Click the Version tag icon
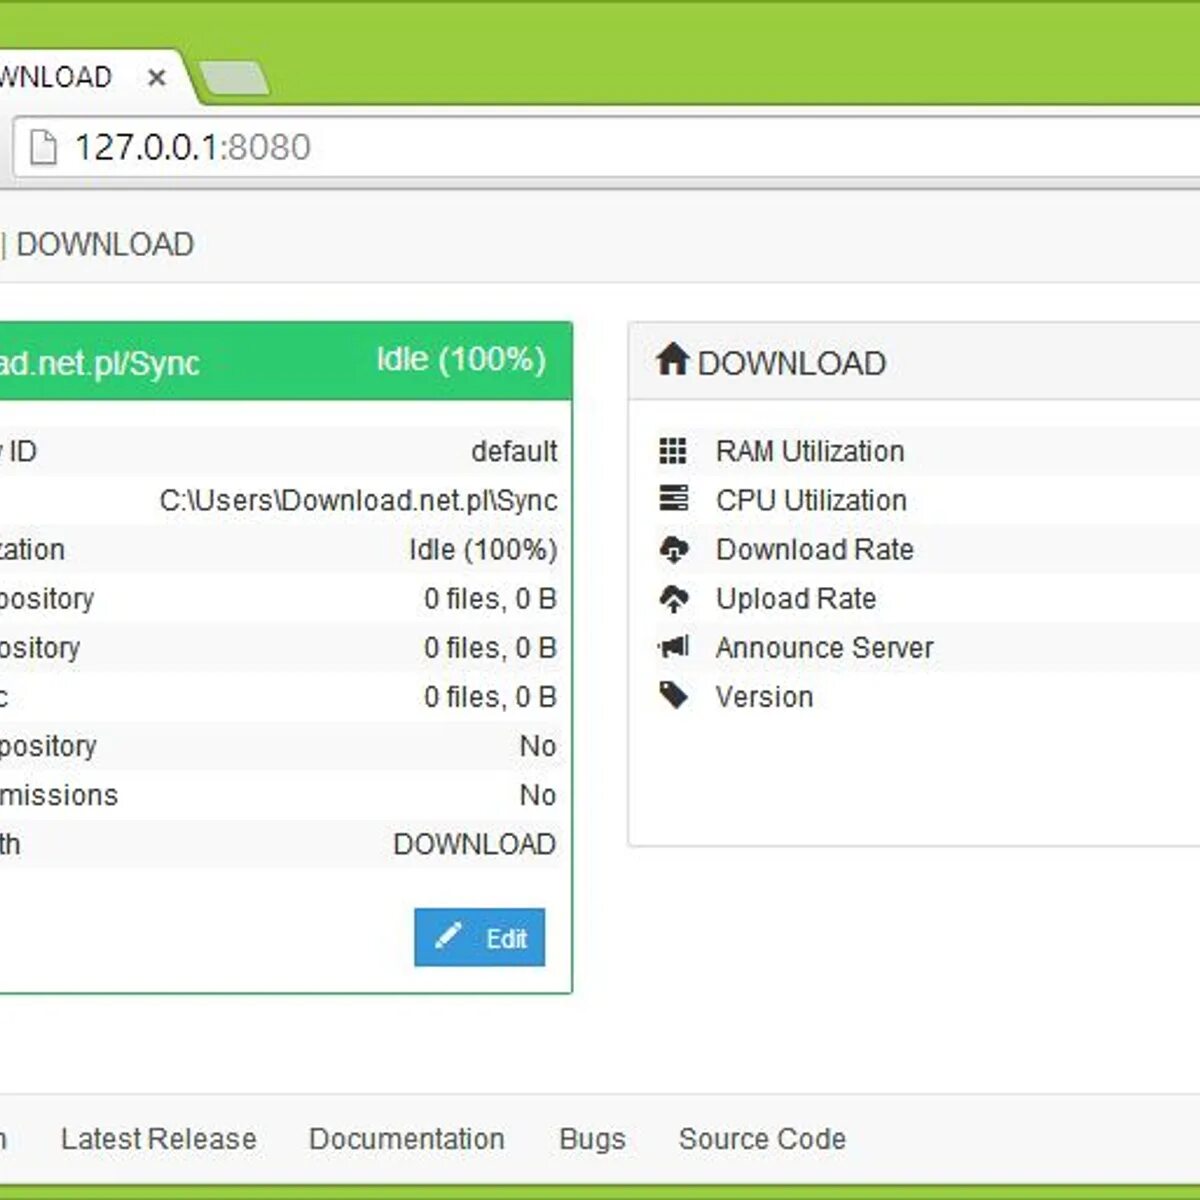1200x1200 pixels. [674, 695]
